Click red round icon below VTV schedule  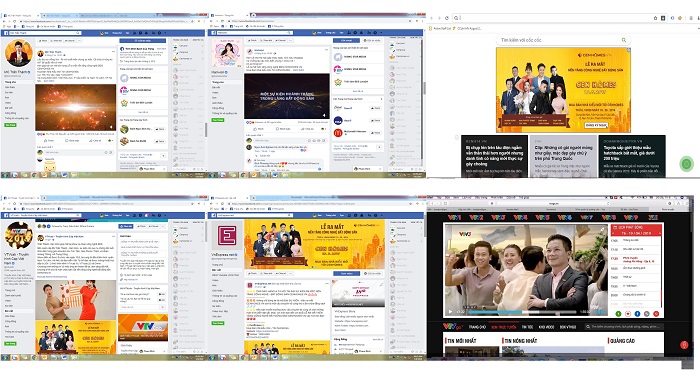coord(656,314)
